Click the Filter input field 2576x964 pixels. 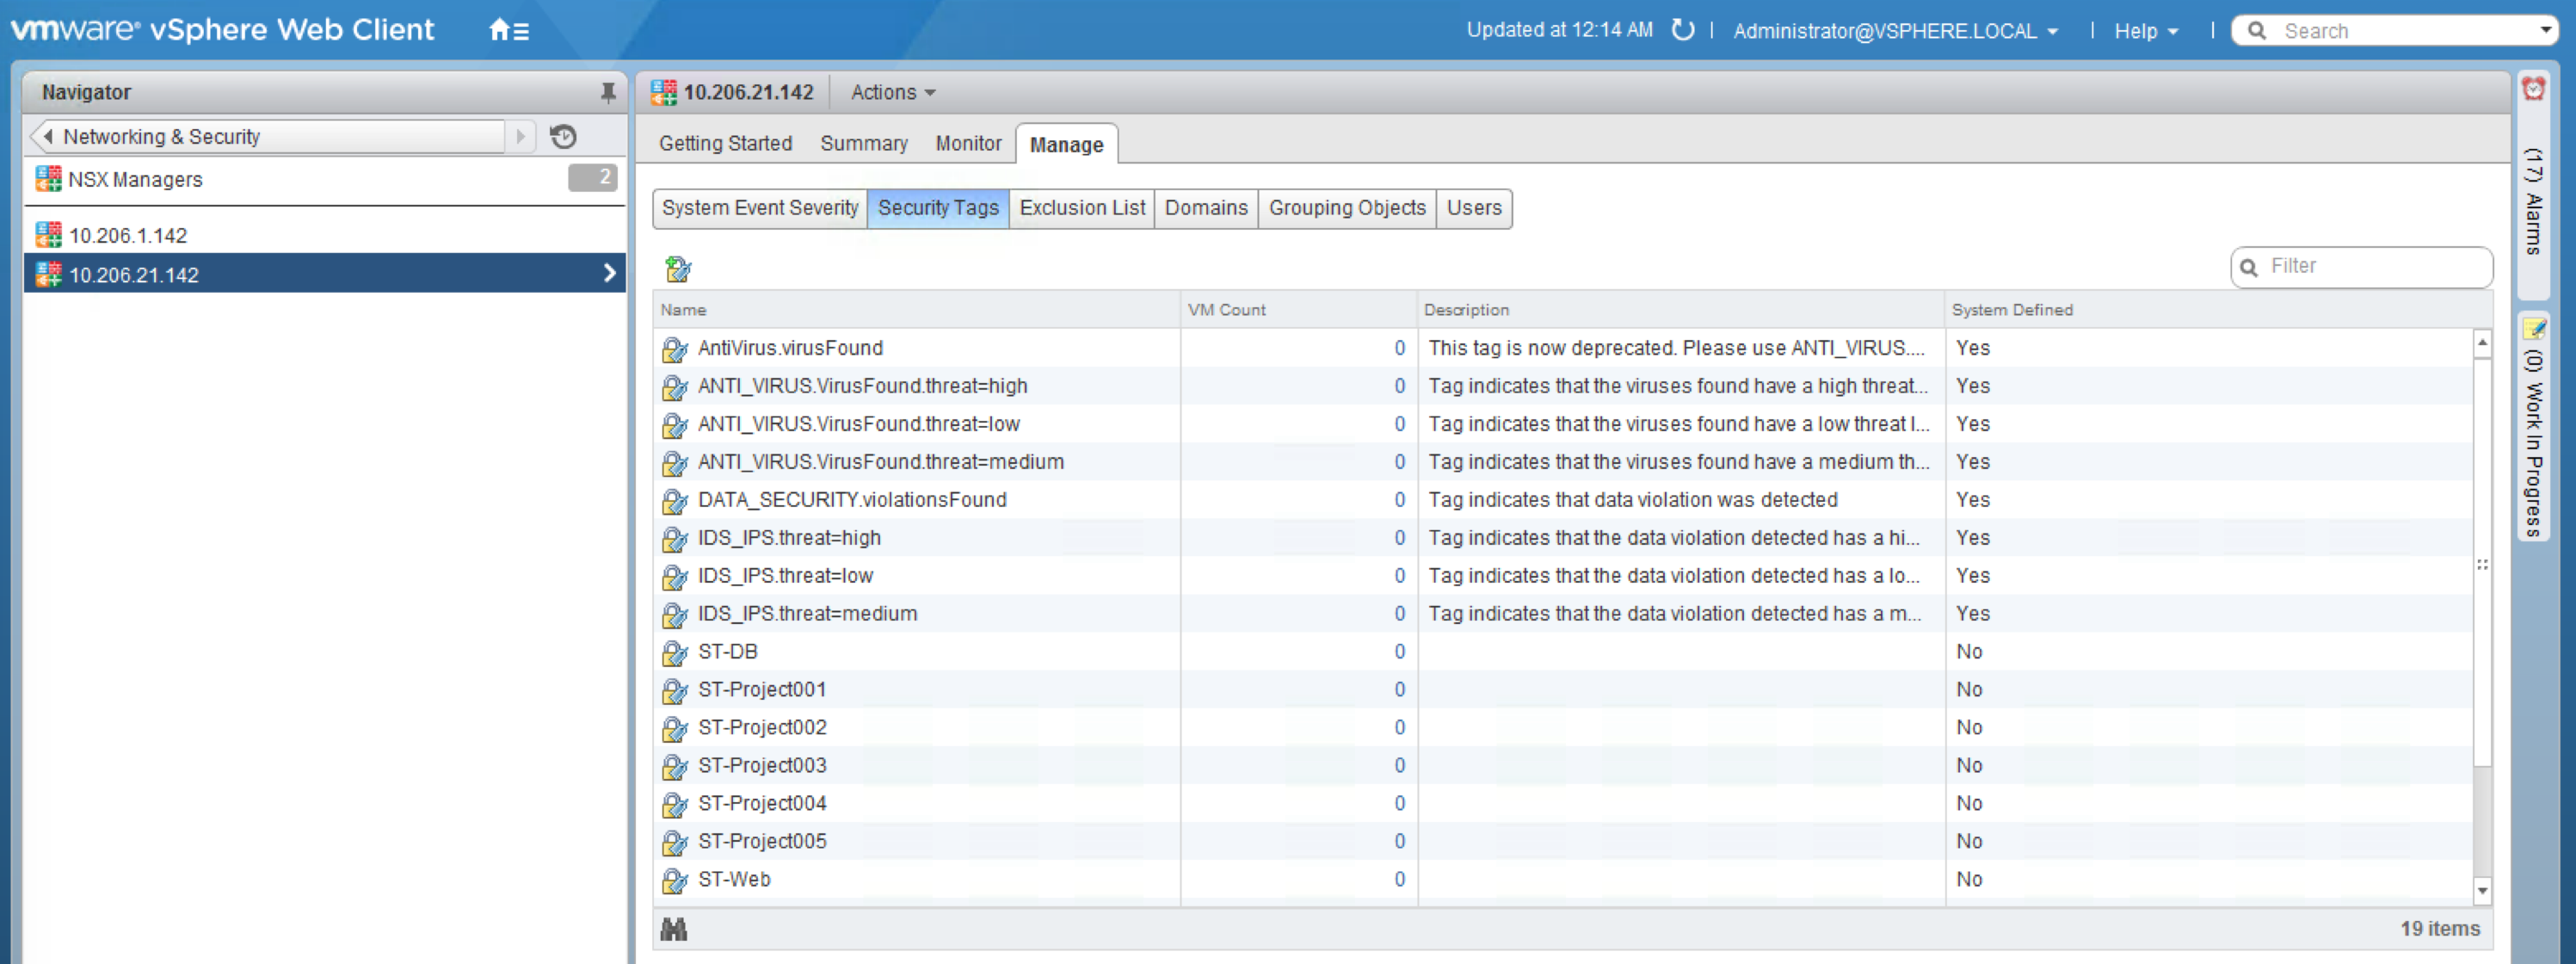tap(2361, 267)
